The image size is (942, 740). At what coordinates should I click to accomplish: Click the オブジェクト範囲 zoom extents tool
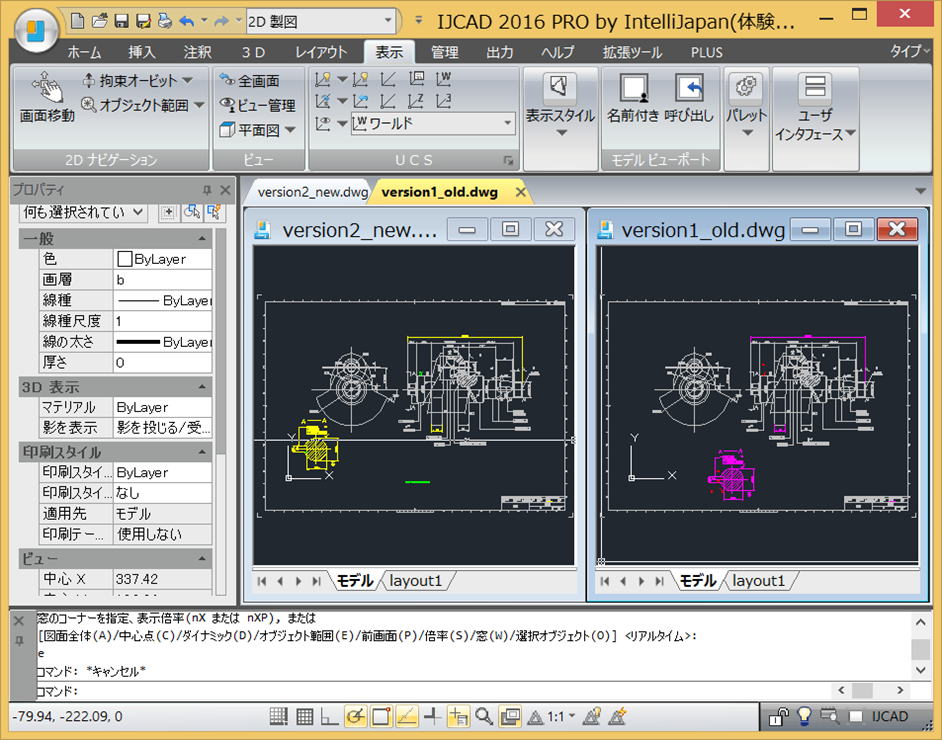click(x=135, y=105)
